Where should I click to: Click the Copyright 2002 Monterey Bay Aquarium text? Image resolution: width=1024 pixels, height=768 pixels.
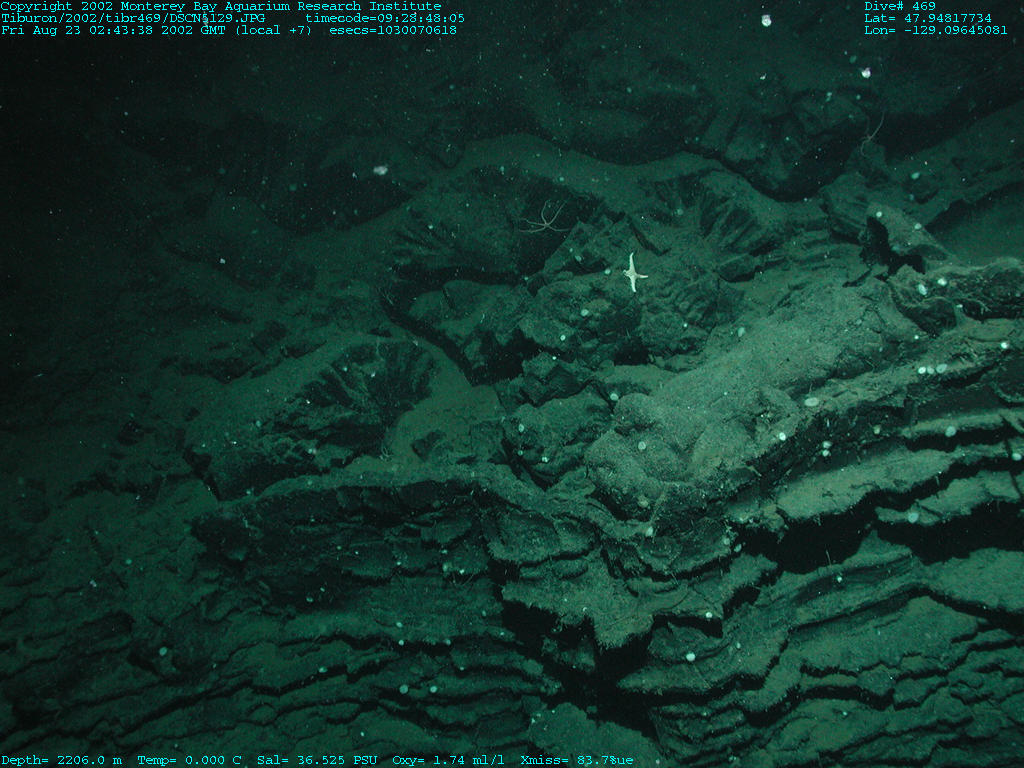pyautogui.click(x=221, y=6)
